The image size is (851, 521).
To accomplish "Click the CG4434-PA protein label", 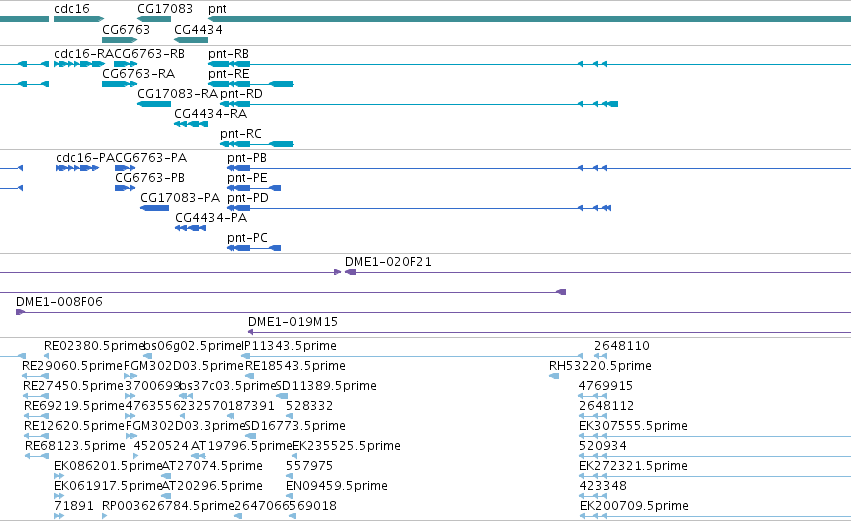I will [211, 218].
